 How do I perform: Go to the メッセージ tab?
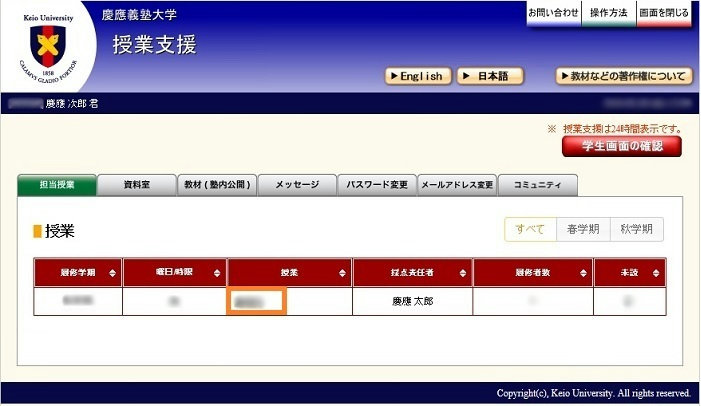(297, 186)
